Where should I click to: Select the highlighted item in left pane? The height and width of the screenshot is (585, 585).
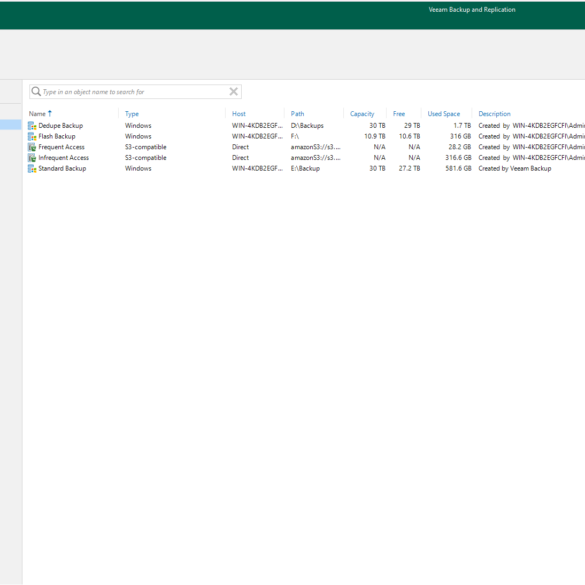pos(10,125)
